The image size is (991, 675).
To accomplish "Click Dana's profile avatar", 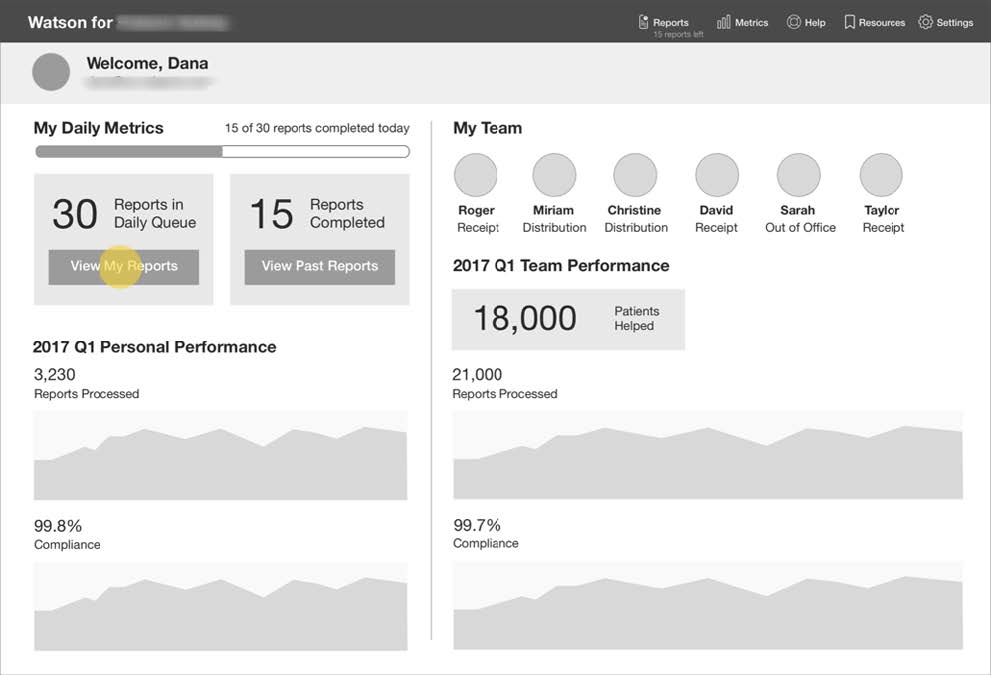I will click(x=51, y=72).
